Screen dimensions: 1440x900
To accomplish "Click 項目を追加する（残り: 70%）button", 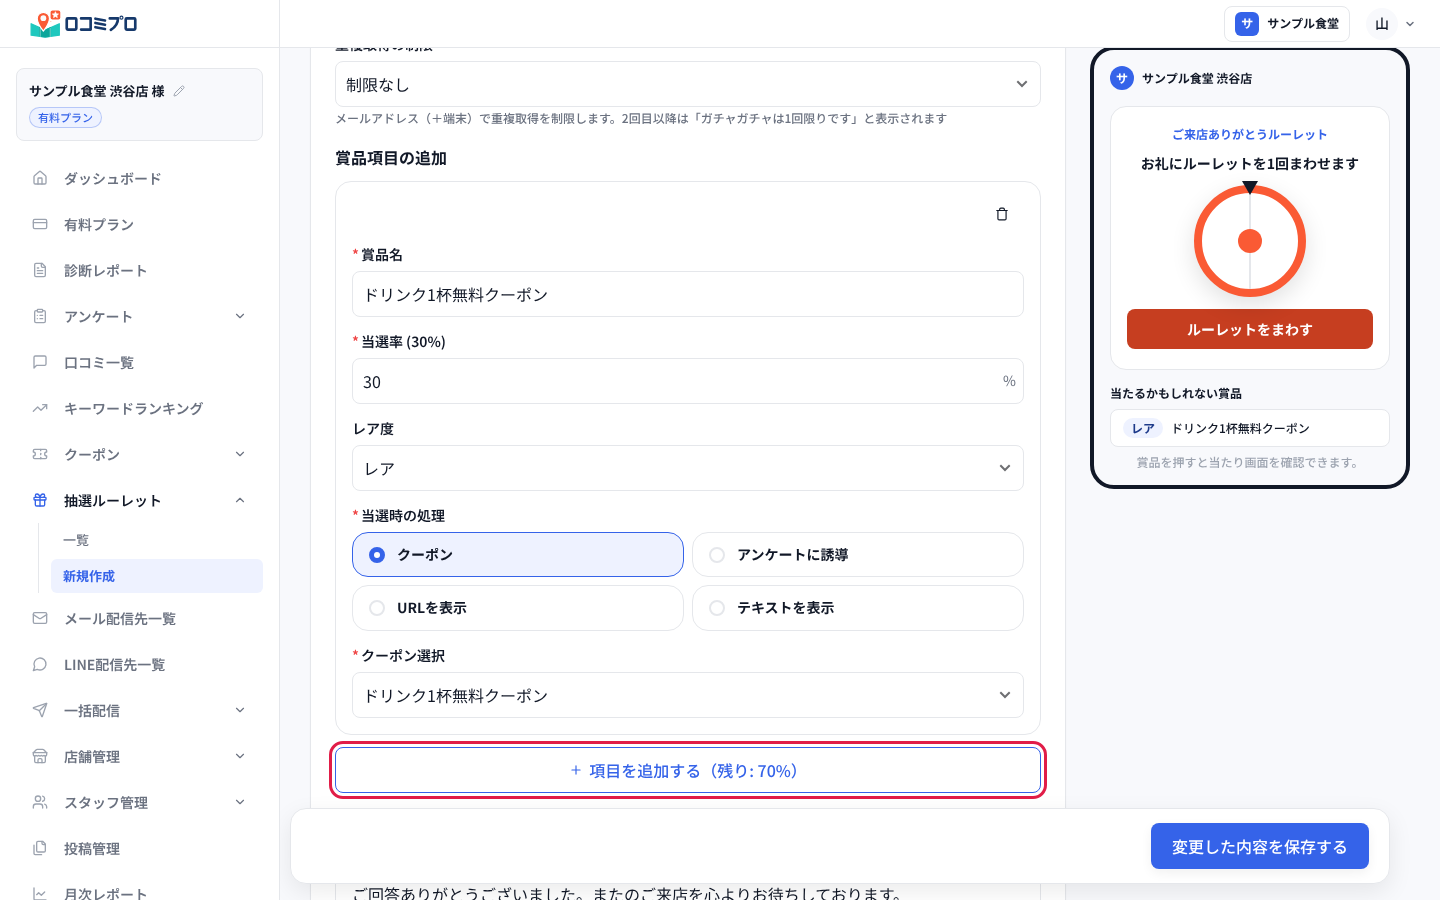I will (688, 771).
